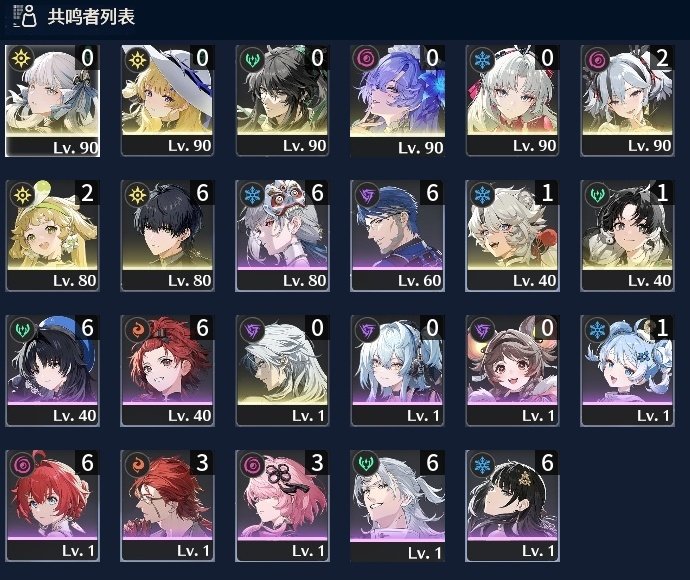Click the sequence number 2 on the silver twin-tail card

(x=662, y=58)
